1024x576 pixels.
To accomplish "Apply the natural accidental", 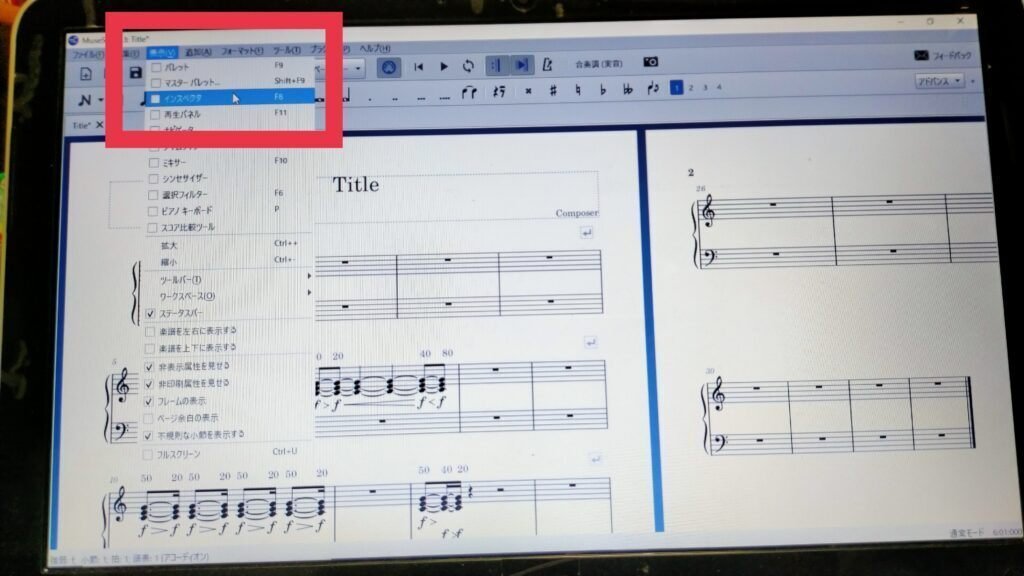I will pos(578,90).
